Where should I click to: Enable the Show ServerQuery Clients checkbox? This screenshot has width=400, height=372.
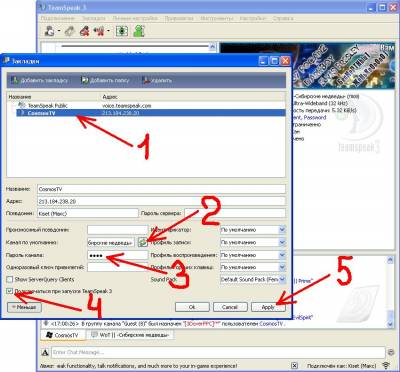10,279
